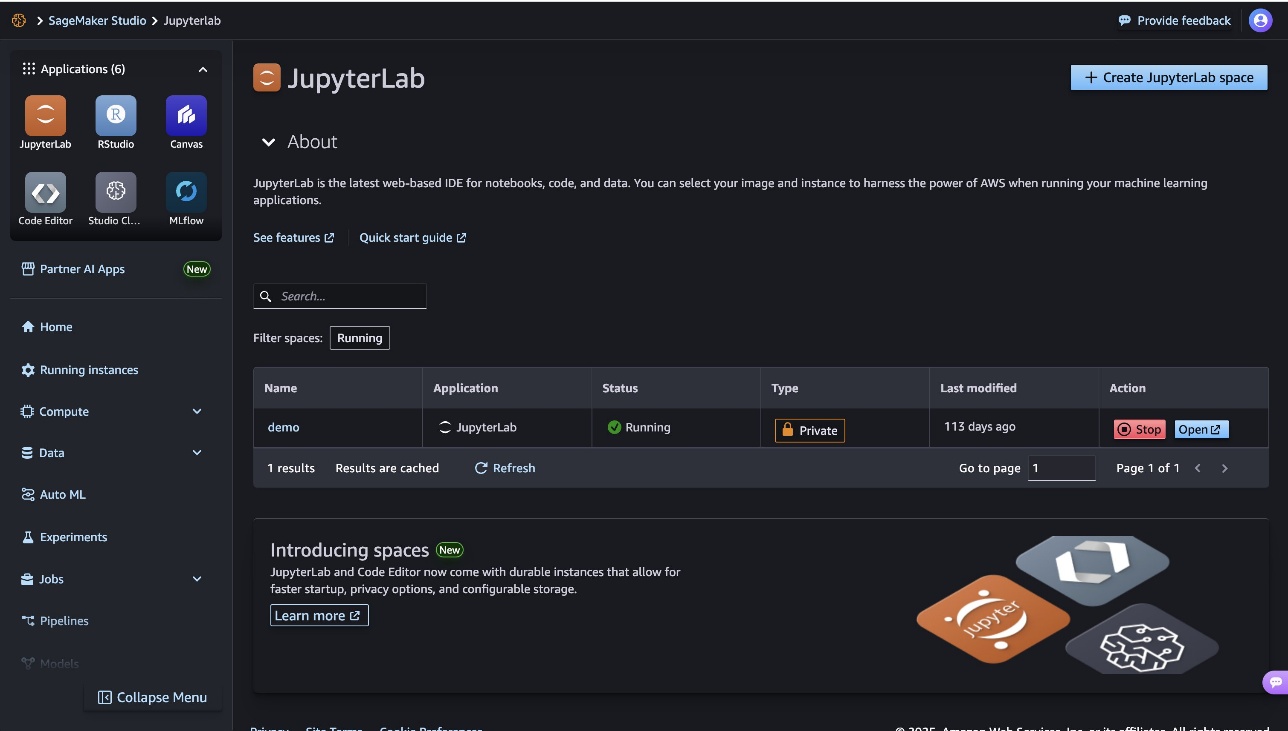Collapse the About section
This screenshot has height=731, width=1288.
click(x=268, y=142)
